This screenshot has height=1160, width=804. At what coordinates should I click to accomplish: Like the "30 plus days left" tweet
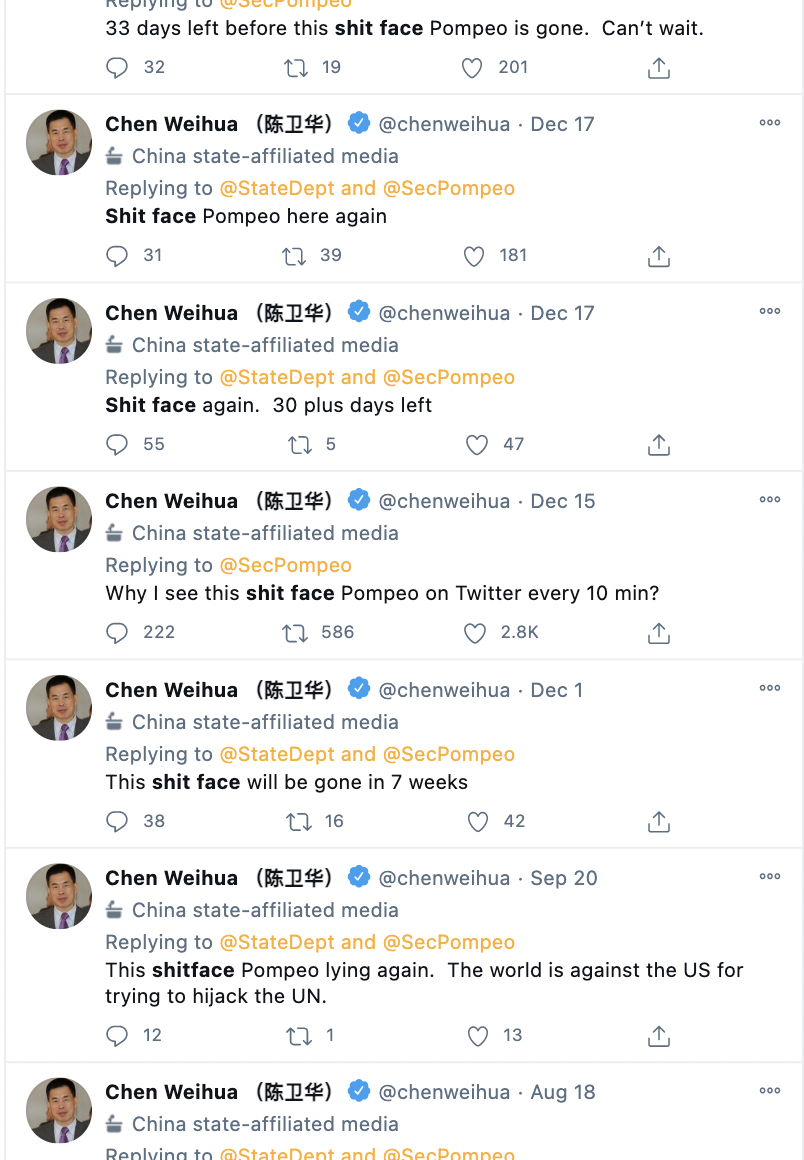(478, 445)
